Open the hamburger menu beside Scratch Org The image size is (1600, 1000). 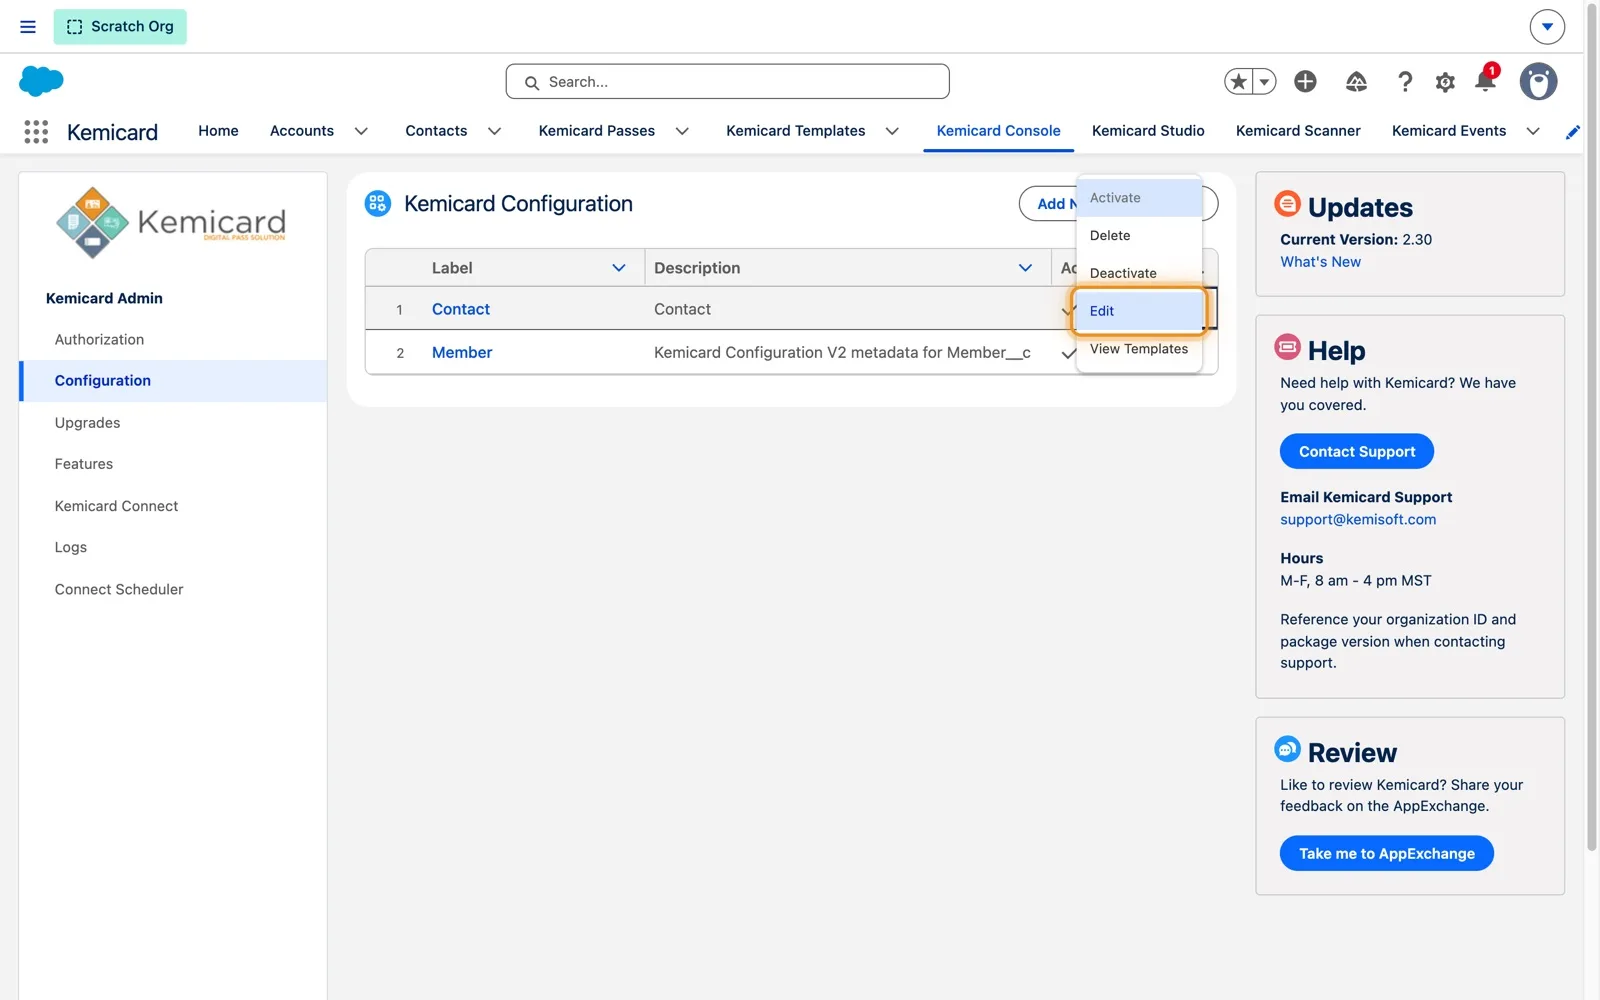coord(28,27)
